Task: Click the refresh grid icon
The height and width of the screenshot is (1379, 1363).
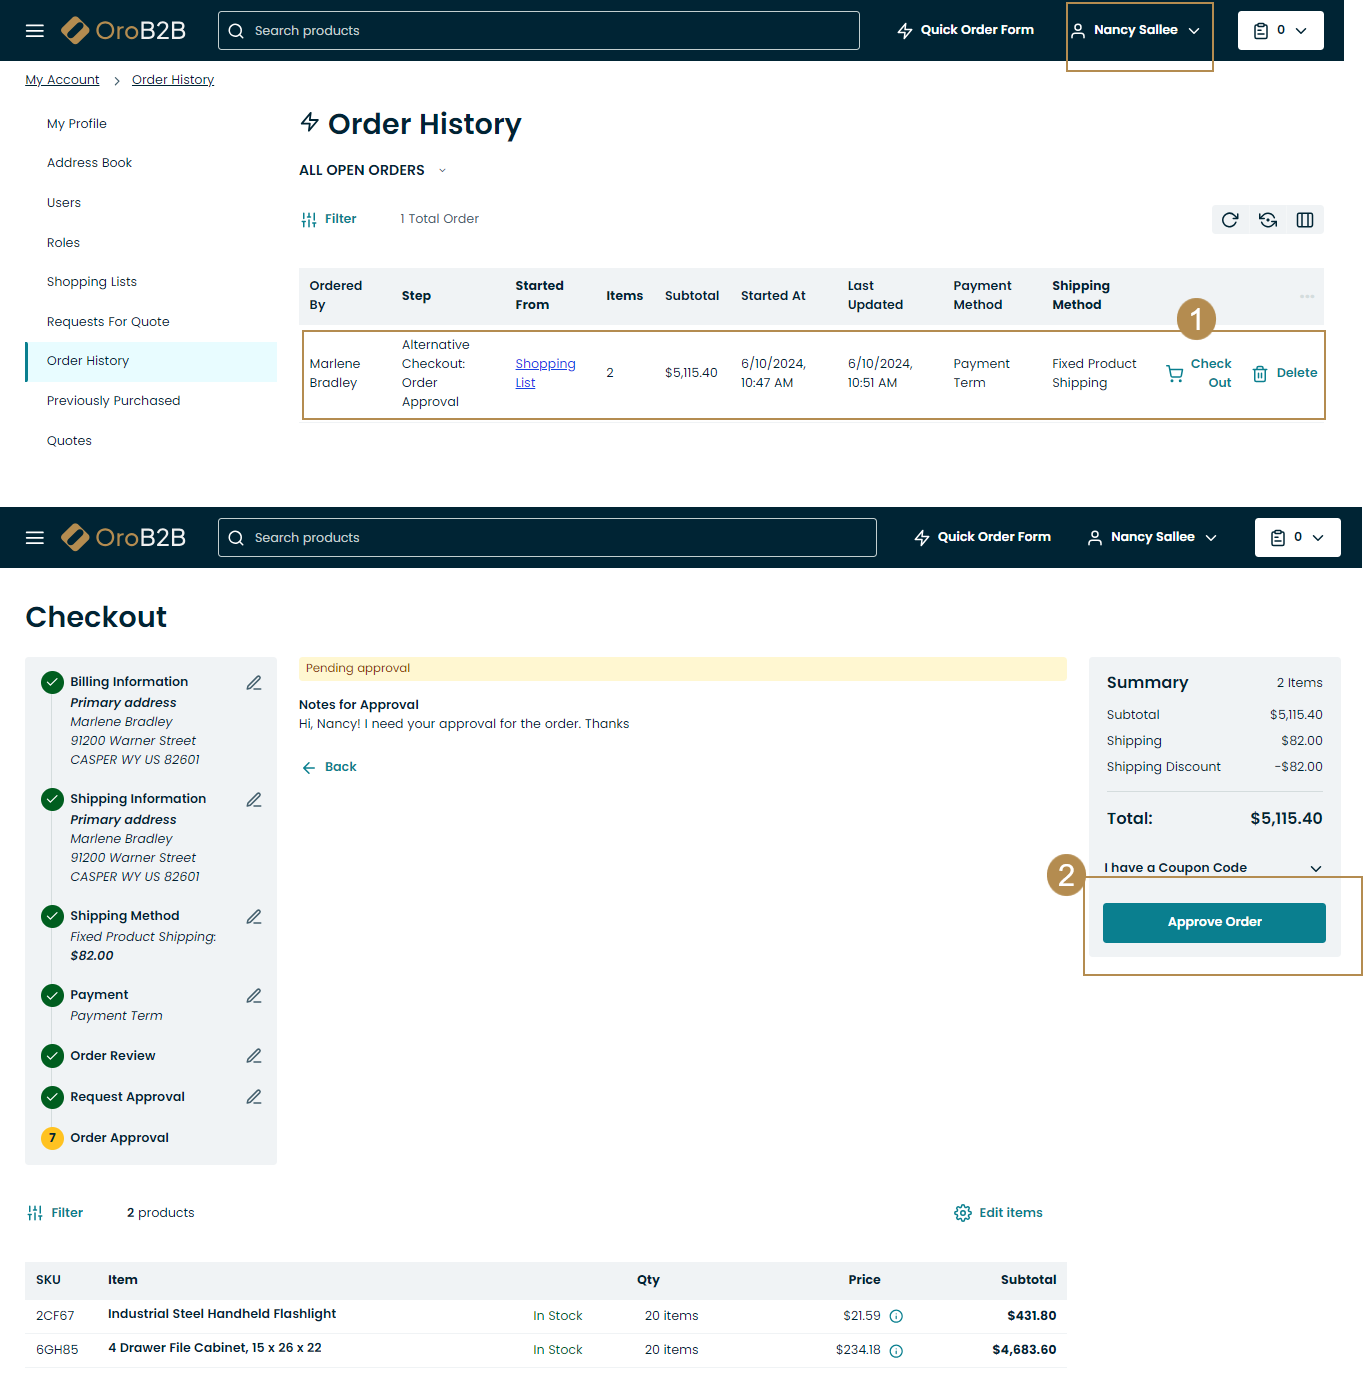Action: [1230, 220]
